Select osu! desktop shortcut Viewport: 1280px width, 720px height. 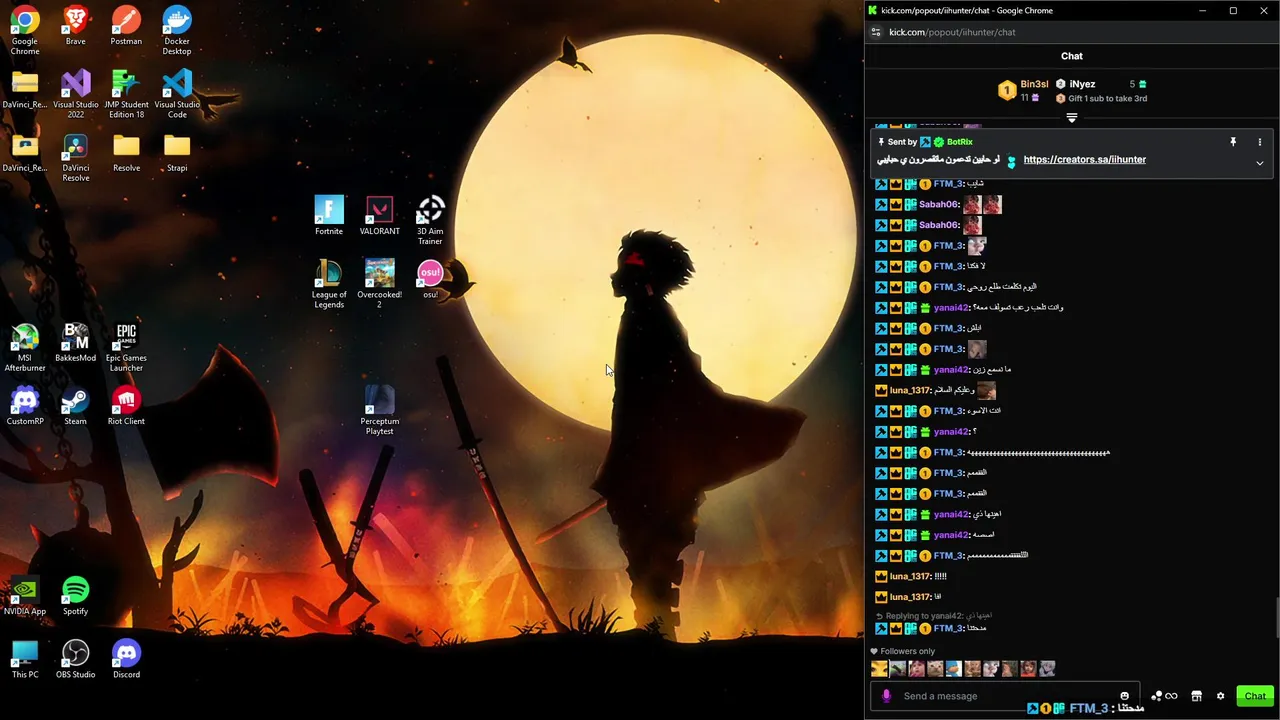coord(430,279)
